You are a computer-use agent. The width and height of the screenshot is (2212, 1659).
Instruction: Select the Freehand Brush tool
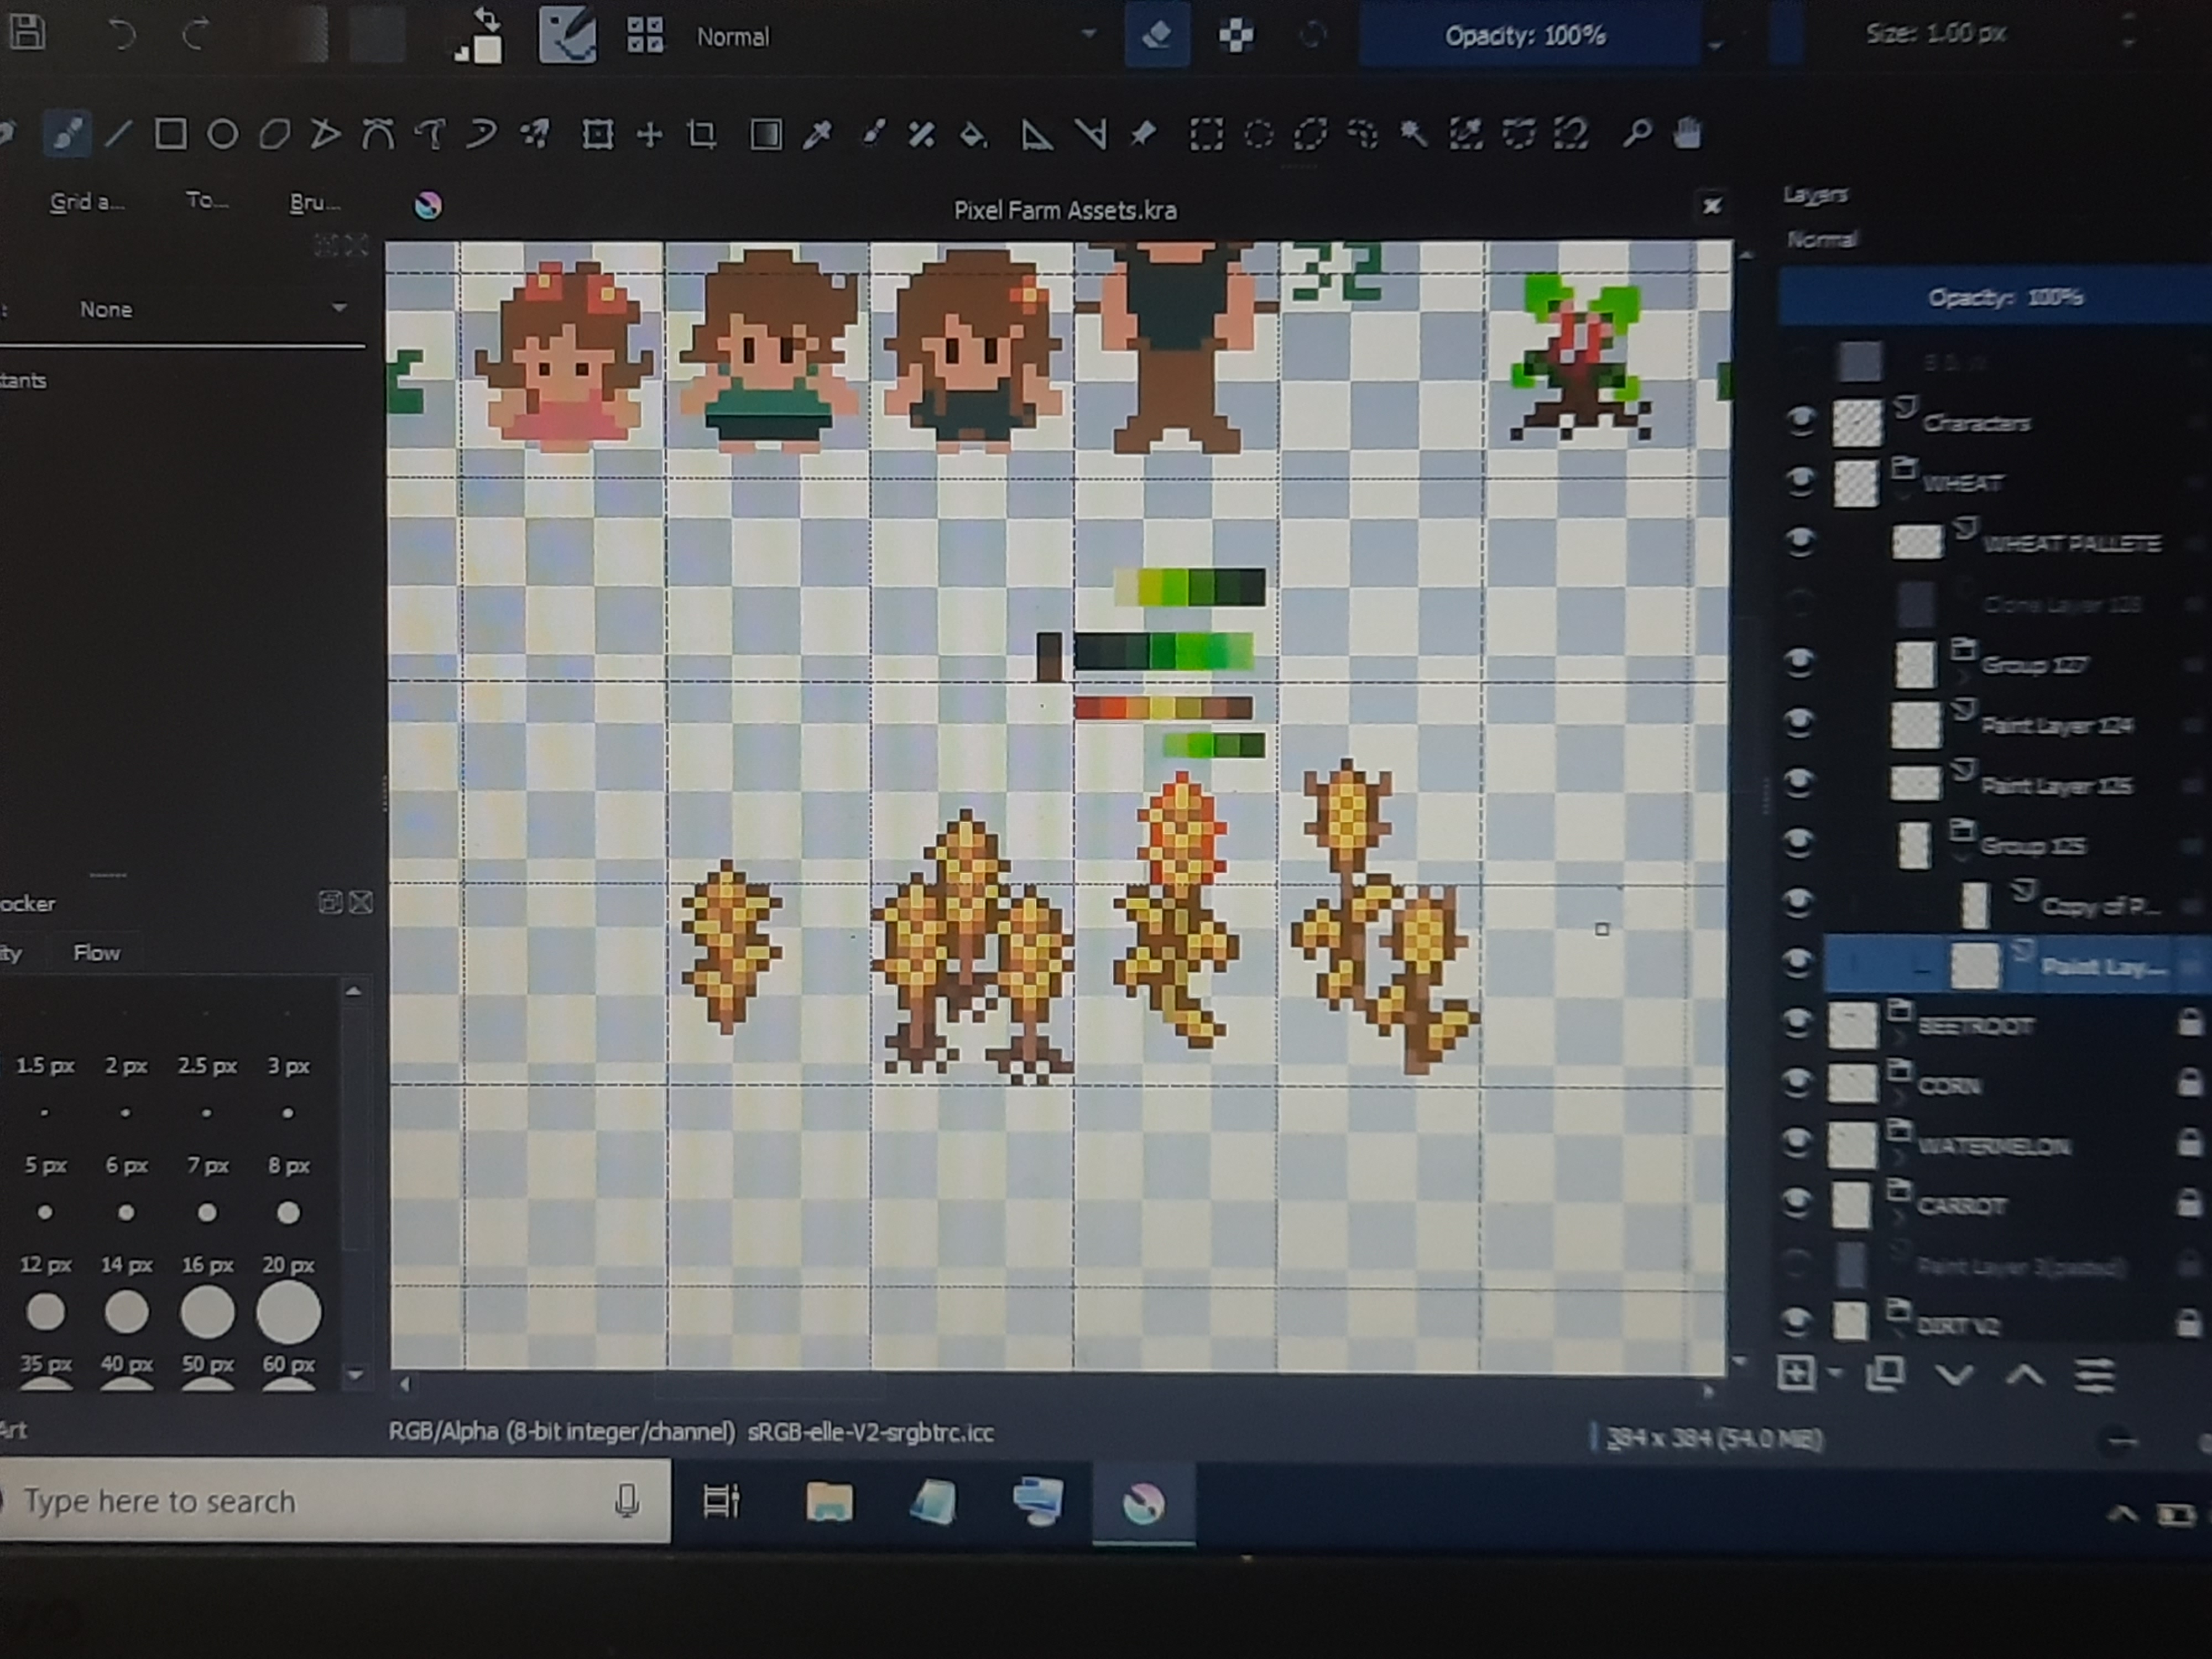(x=67, y=134)
